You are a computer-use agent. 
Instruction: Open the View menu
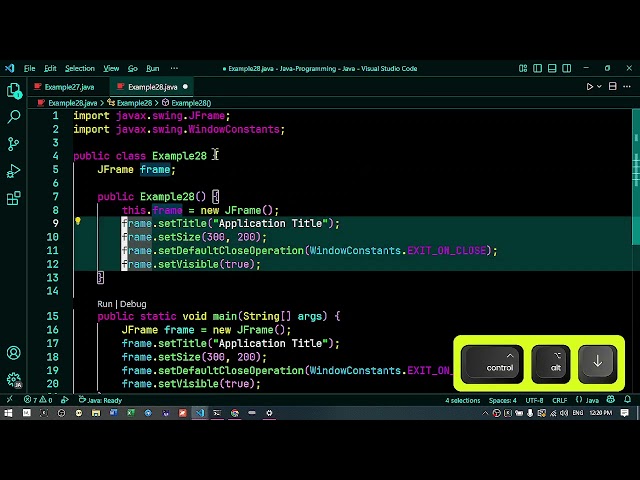[x=111, y=68]
